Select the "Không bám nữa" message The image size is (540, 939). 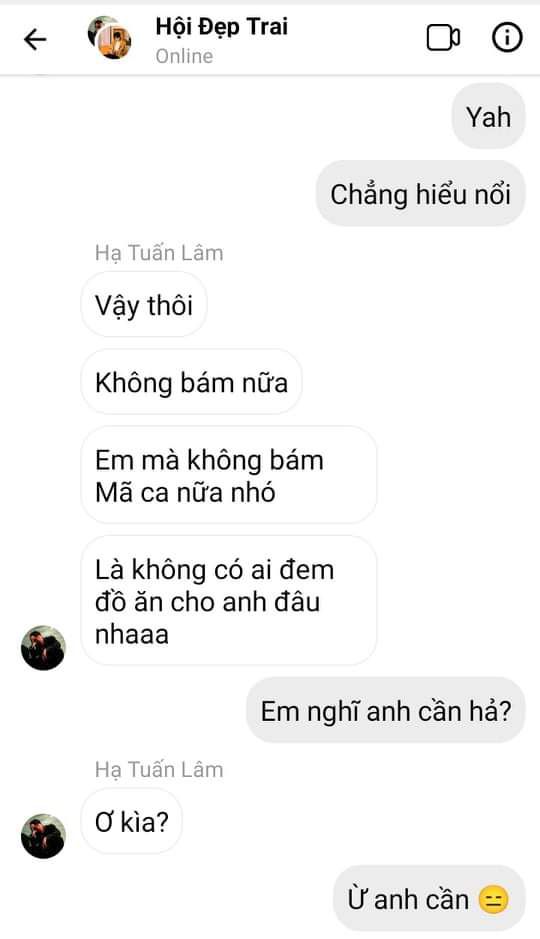pyautogui.click(x=191, y=382)
